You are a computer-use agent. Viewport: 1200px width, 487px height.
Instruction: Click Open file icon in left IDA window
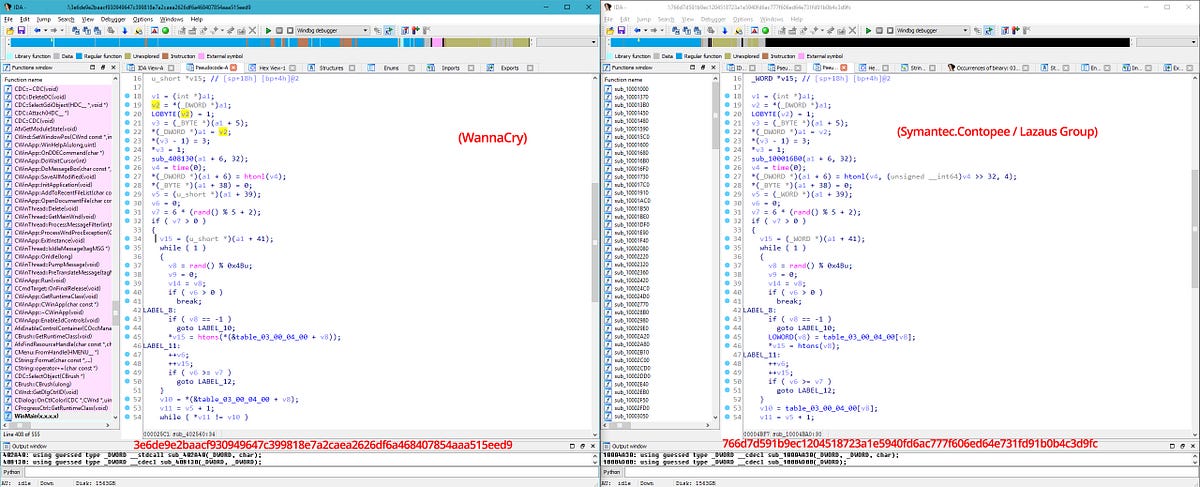10,31
